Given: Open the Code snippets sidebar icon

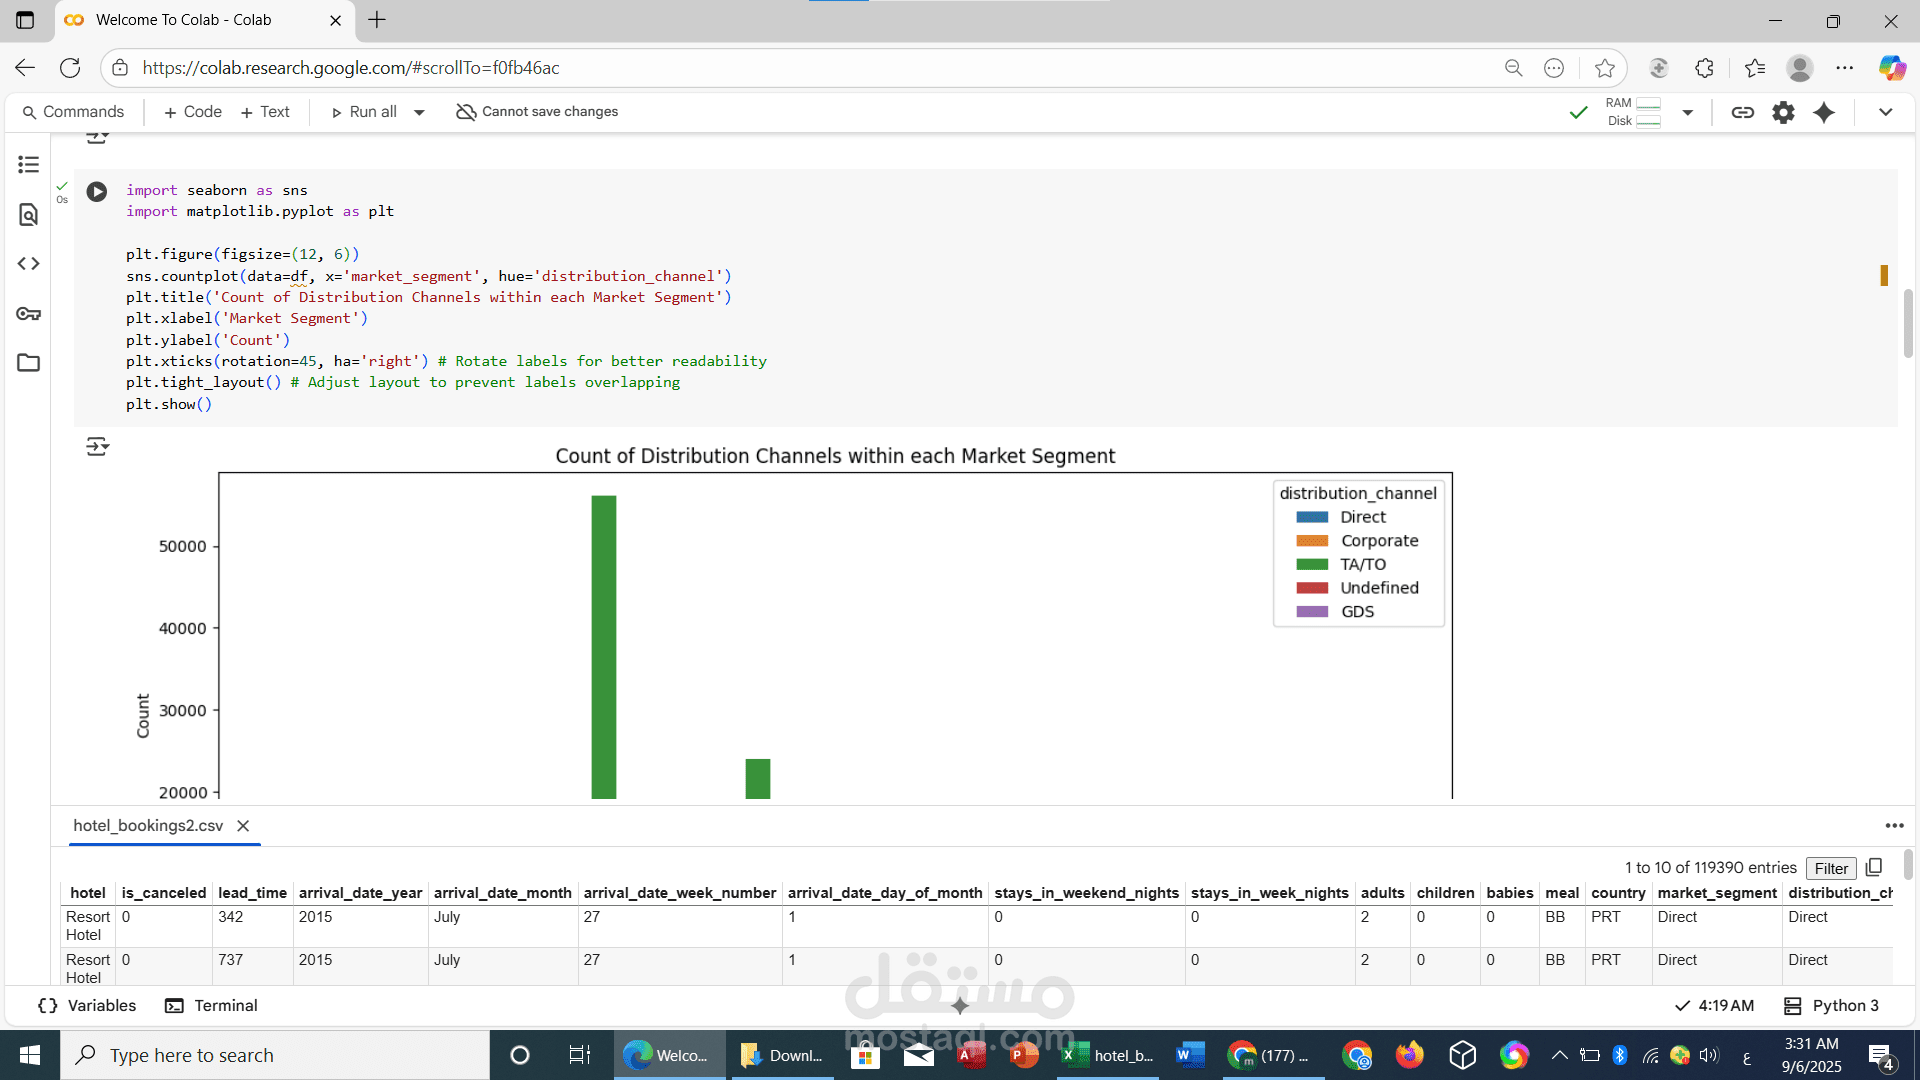Looking at the screenshot, I should [x=28, y=264].
